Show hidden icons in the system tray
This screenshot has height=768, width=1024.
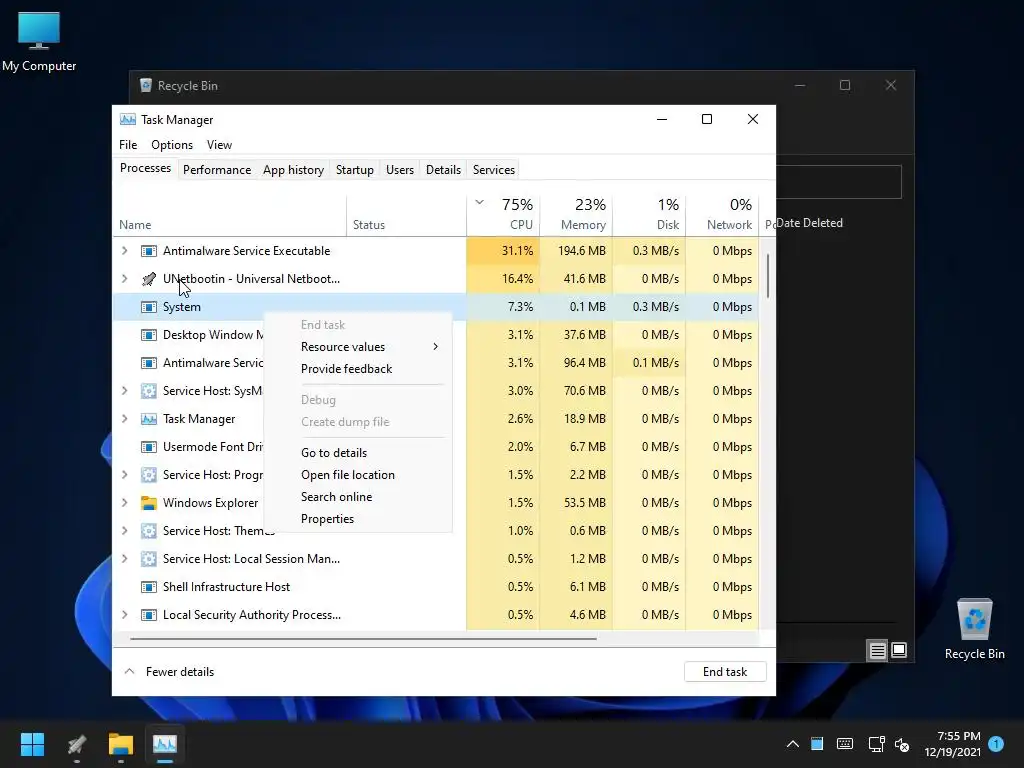tap(792, 744)
